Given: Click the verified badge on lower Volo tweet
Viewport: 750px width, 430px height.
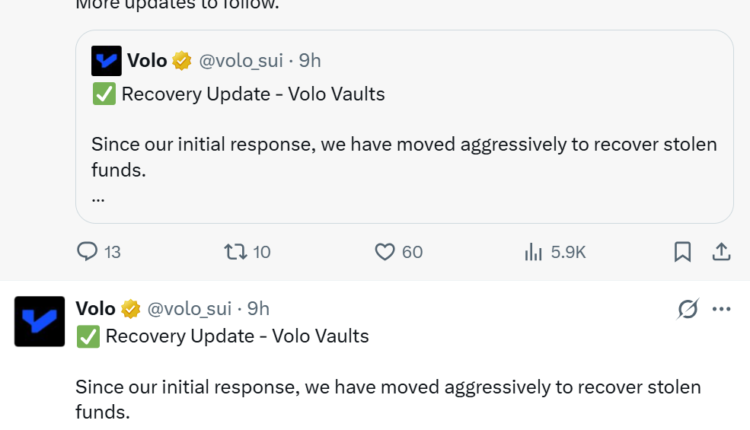Looking at the screenshot, I should [x=131, y=309].
